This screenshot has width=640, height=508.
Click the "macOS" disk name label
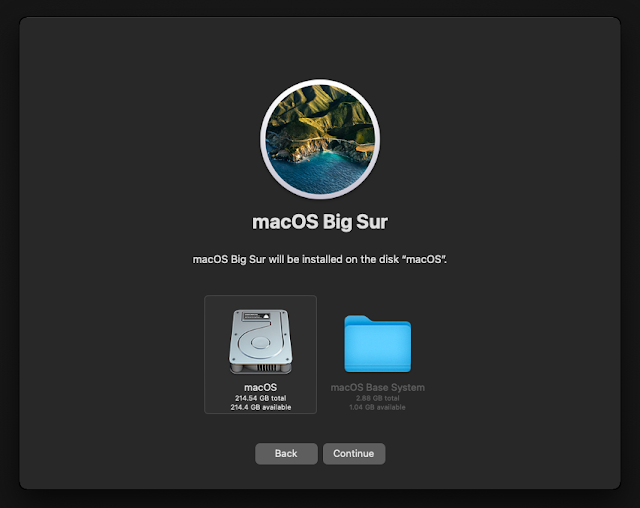click(x=260, y=387)
